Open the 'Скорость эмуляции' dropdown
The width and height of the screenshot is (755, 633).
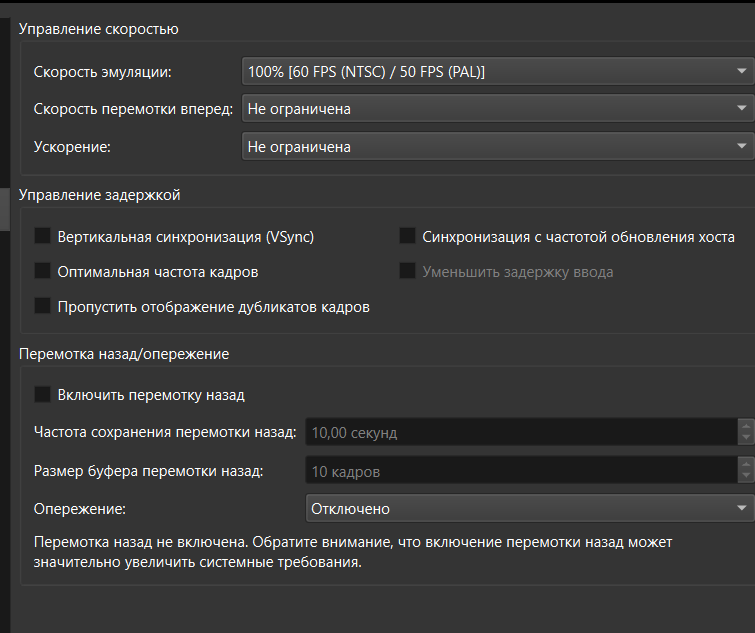(x=496, y=72)
